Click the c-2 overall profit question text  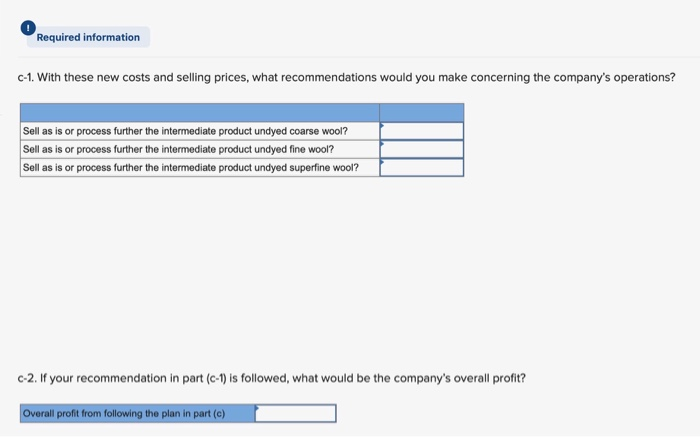272,378
